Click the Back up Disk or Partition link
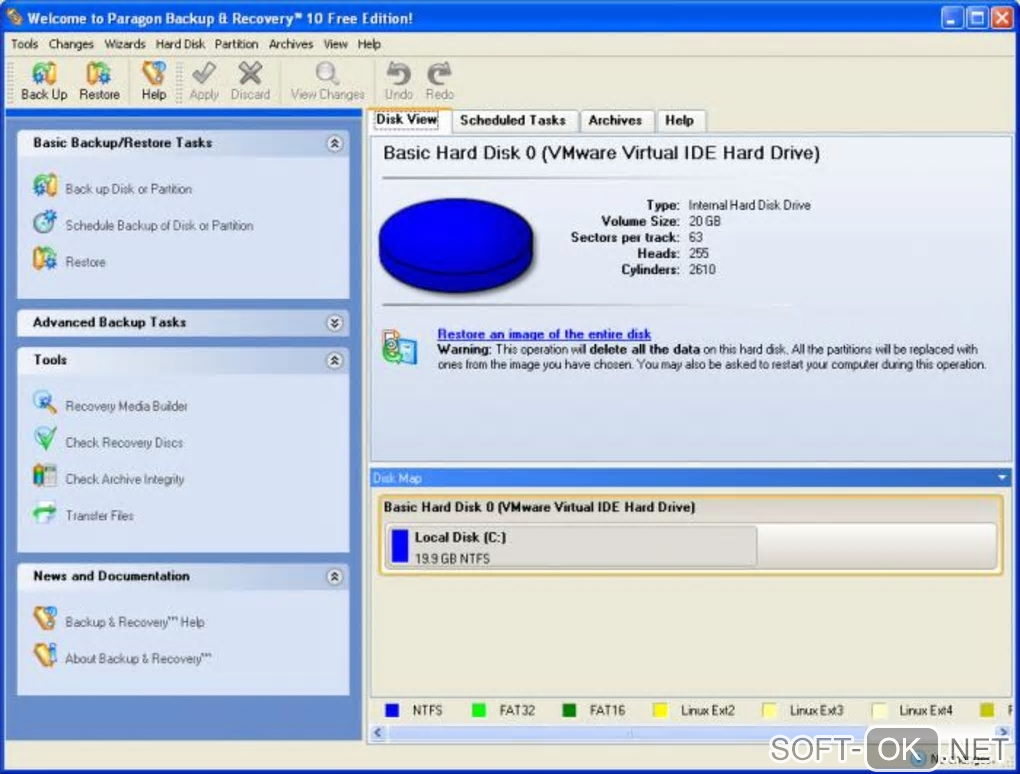 click(128, 189)
